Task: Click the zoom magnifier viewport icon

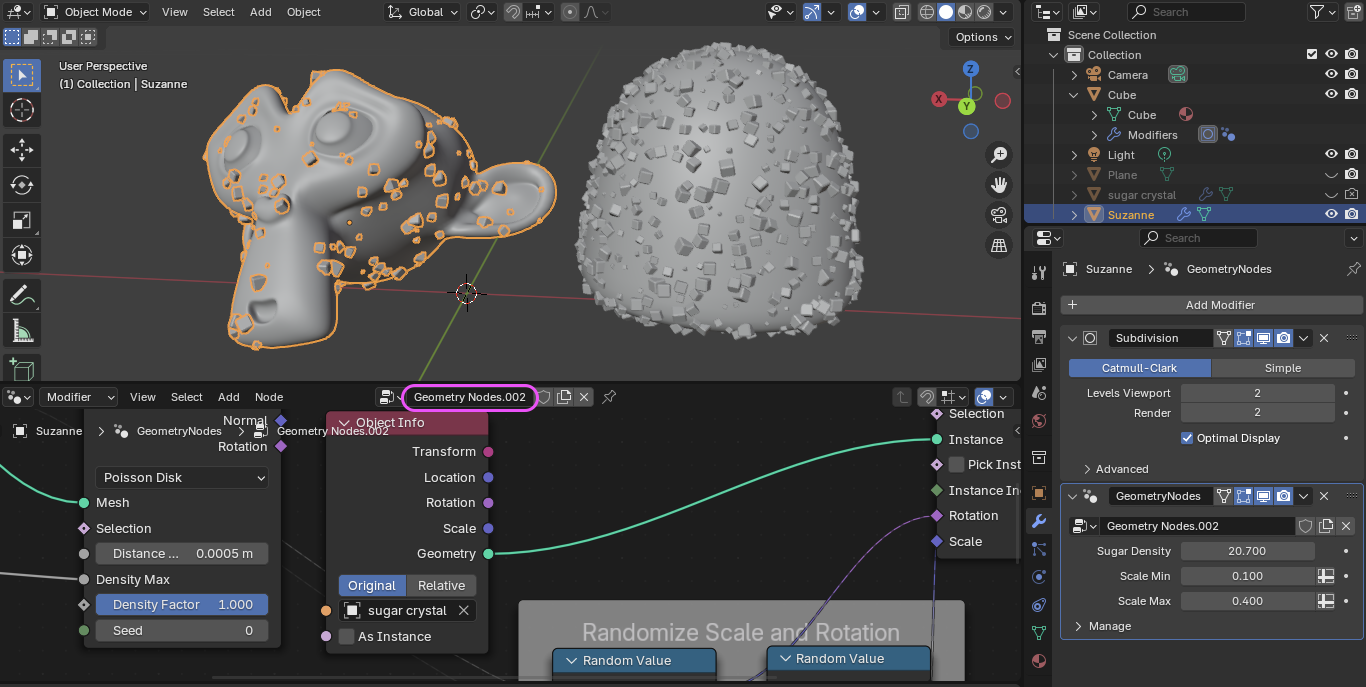Action: (x=998, y=154)
